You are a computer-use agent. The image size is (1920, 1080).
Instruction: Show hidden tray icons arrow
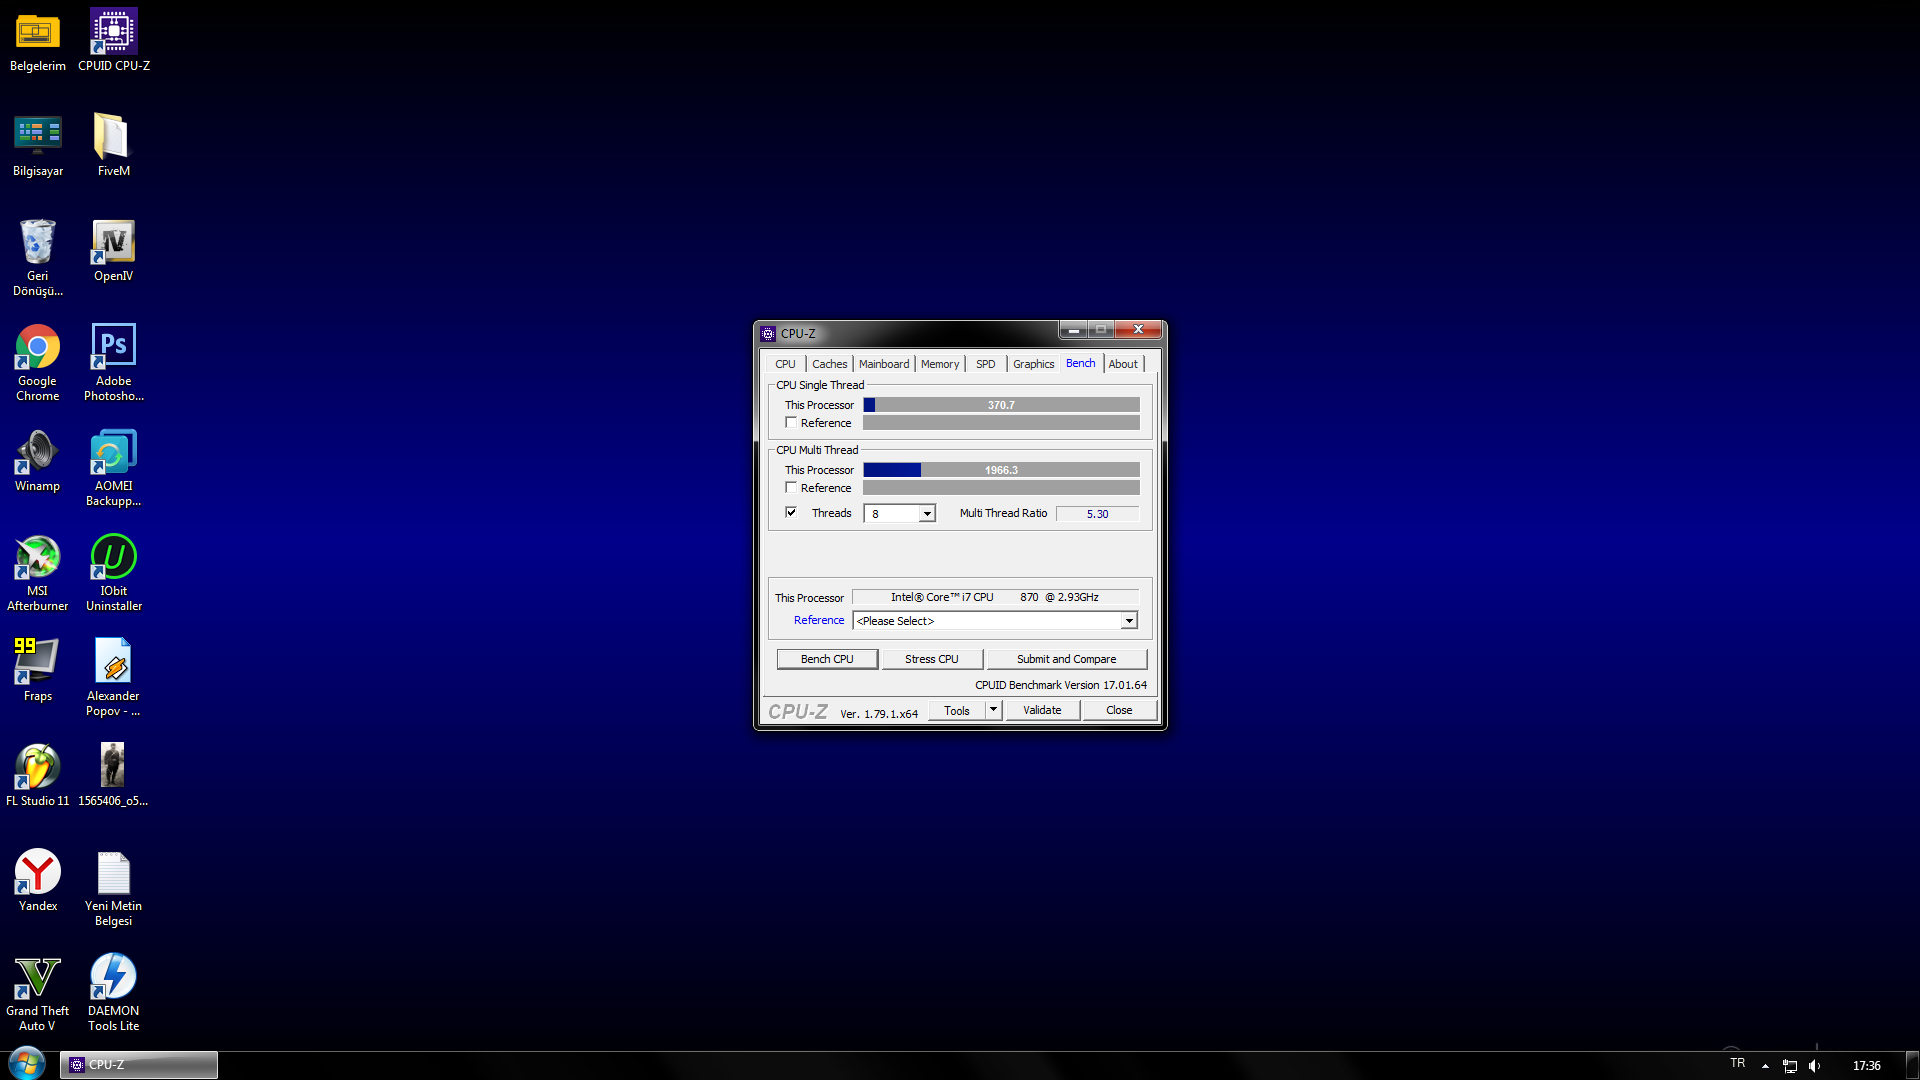pos(1765,1066)
